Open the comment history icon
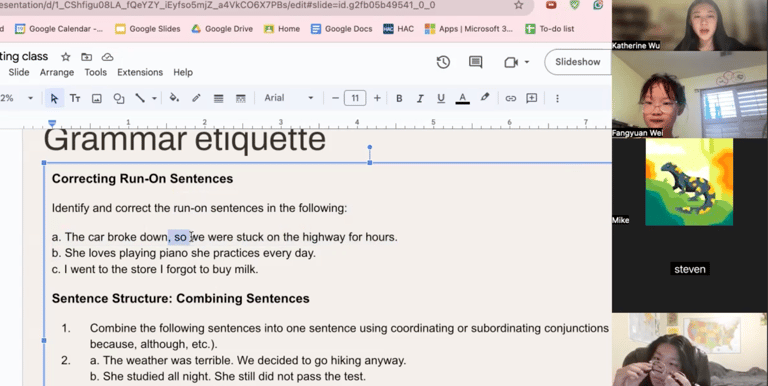Image resolution: width=768 pixels, height=386 pixels. click(476, 62)
